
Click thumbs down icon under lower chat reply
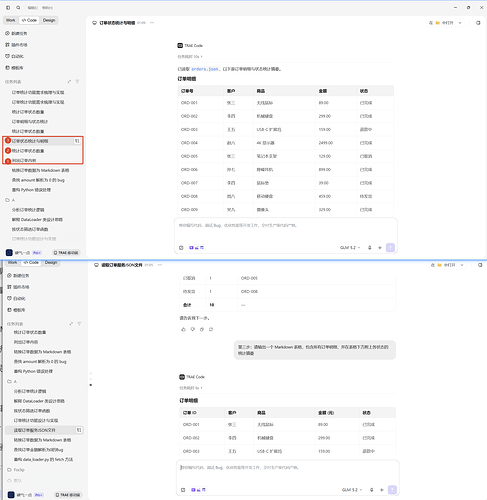193,329
